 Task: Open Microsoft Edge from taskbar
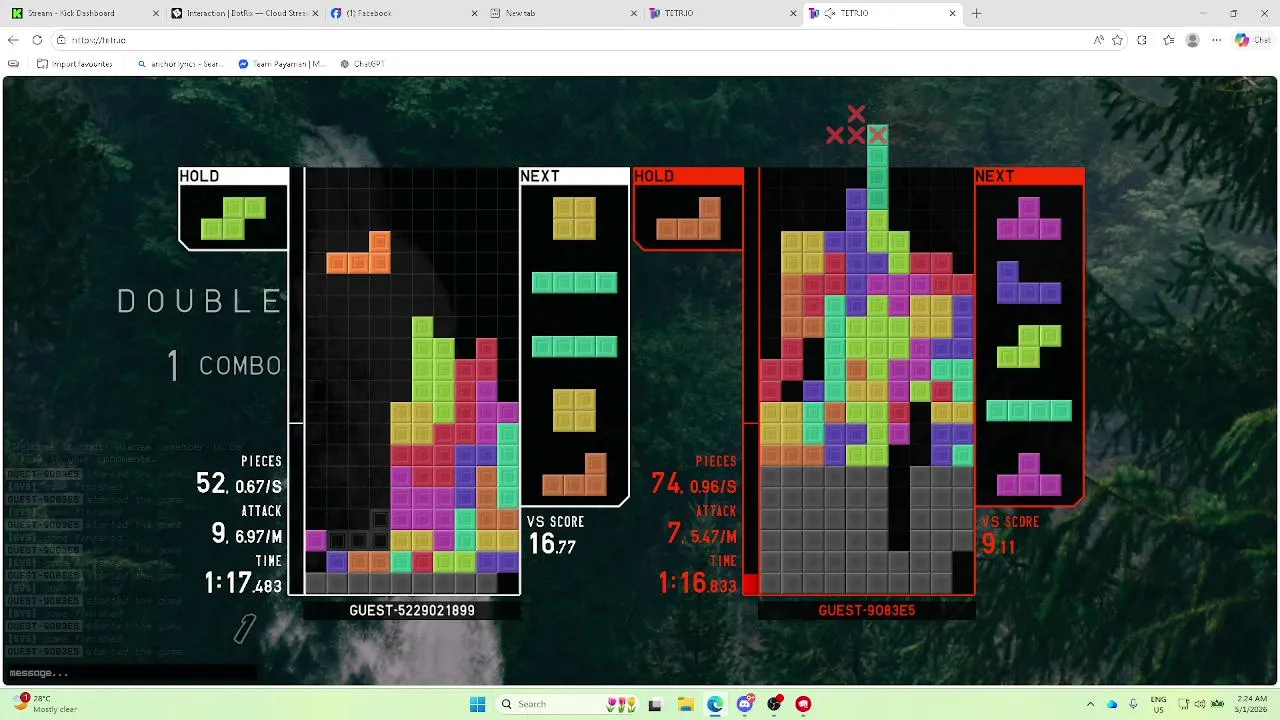tap(715, 704)
